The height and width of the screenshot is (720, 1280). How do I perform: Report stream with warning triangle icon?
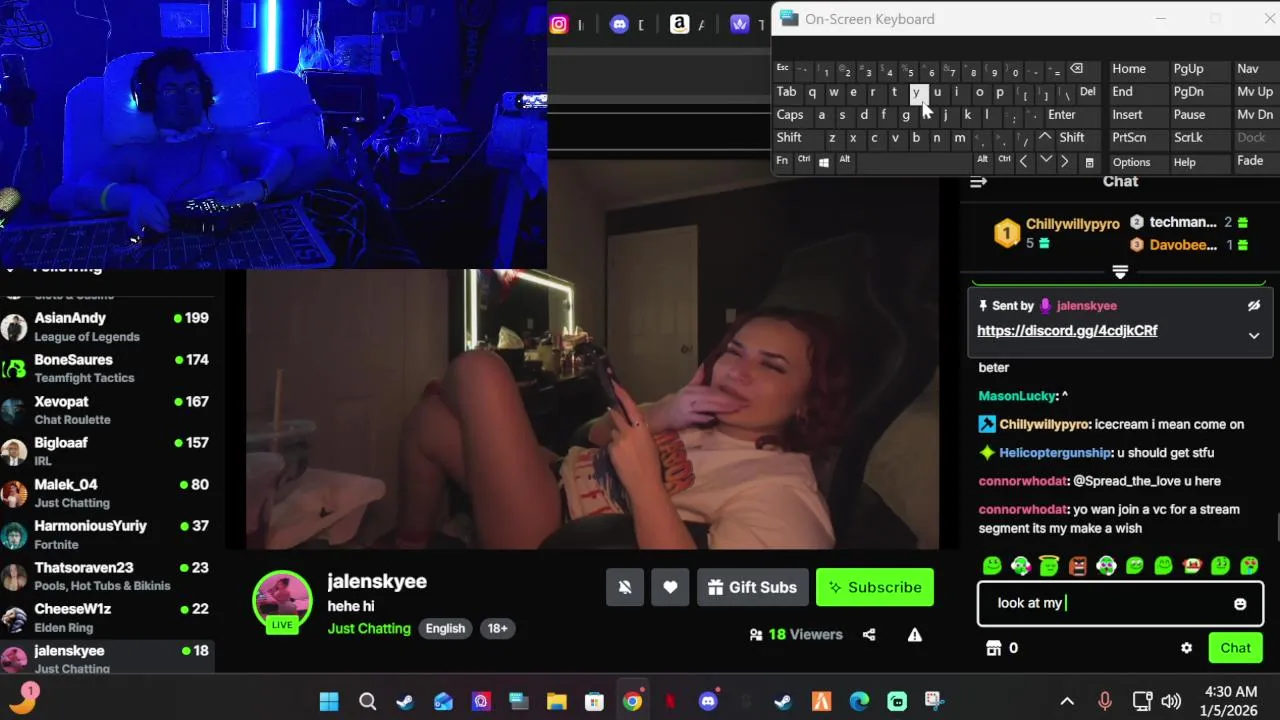click(x=914, y=634)
